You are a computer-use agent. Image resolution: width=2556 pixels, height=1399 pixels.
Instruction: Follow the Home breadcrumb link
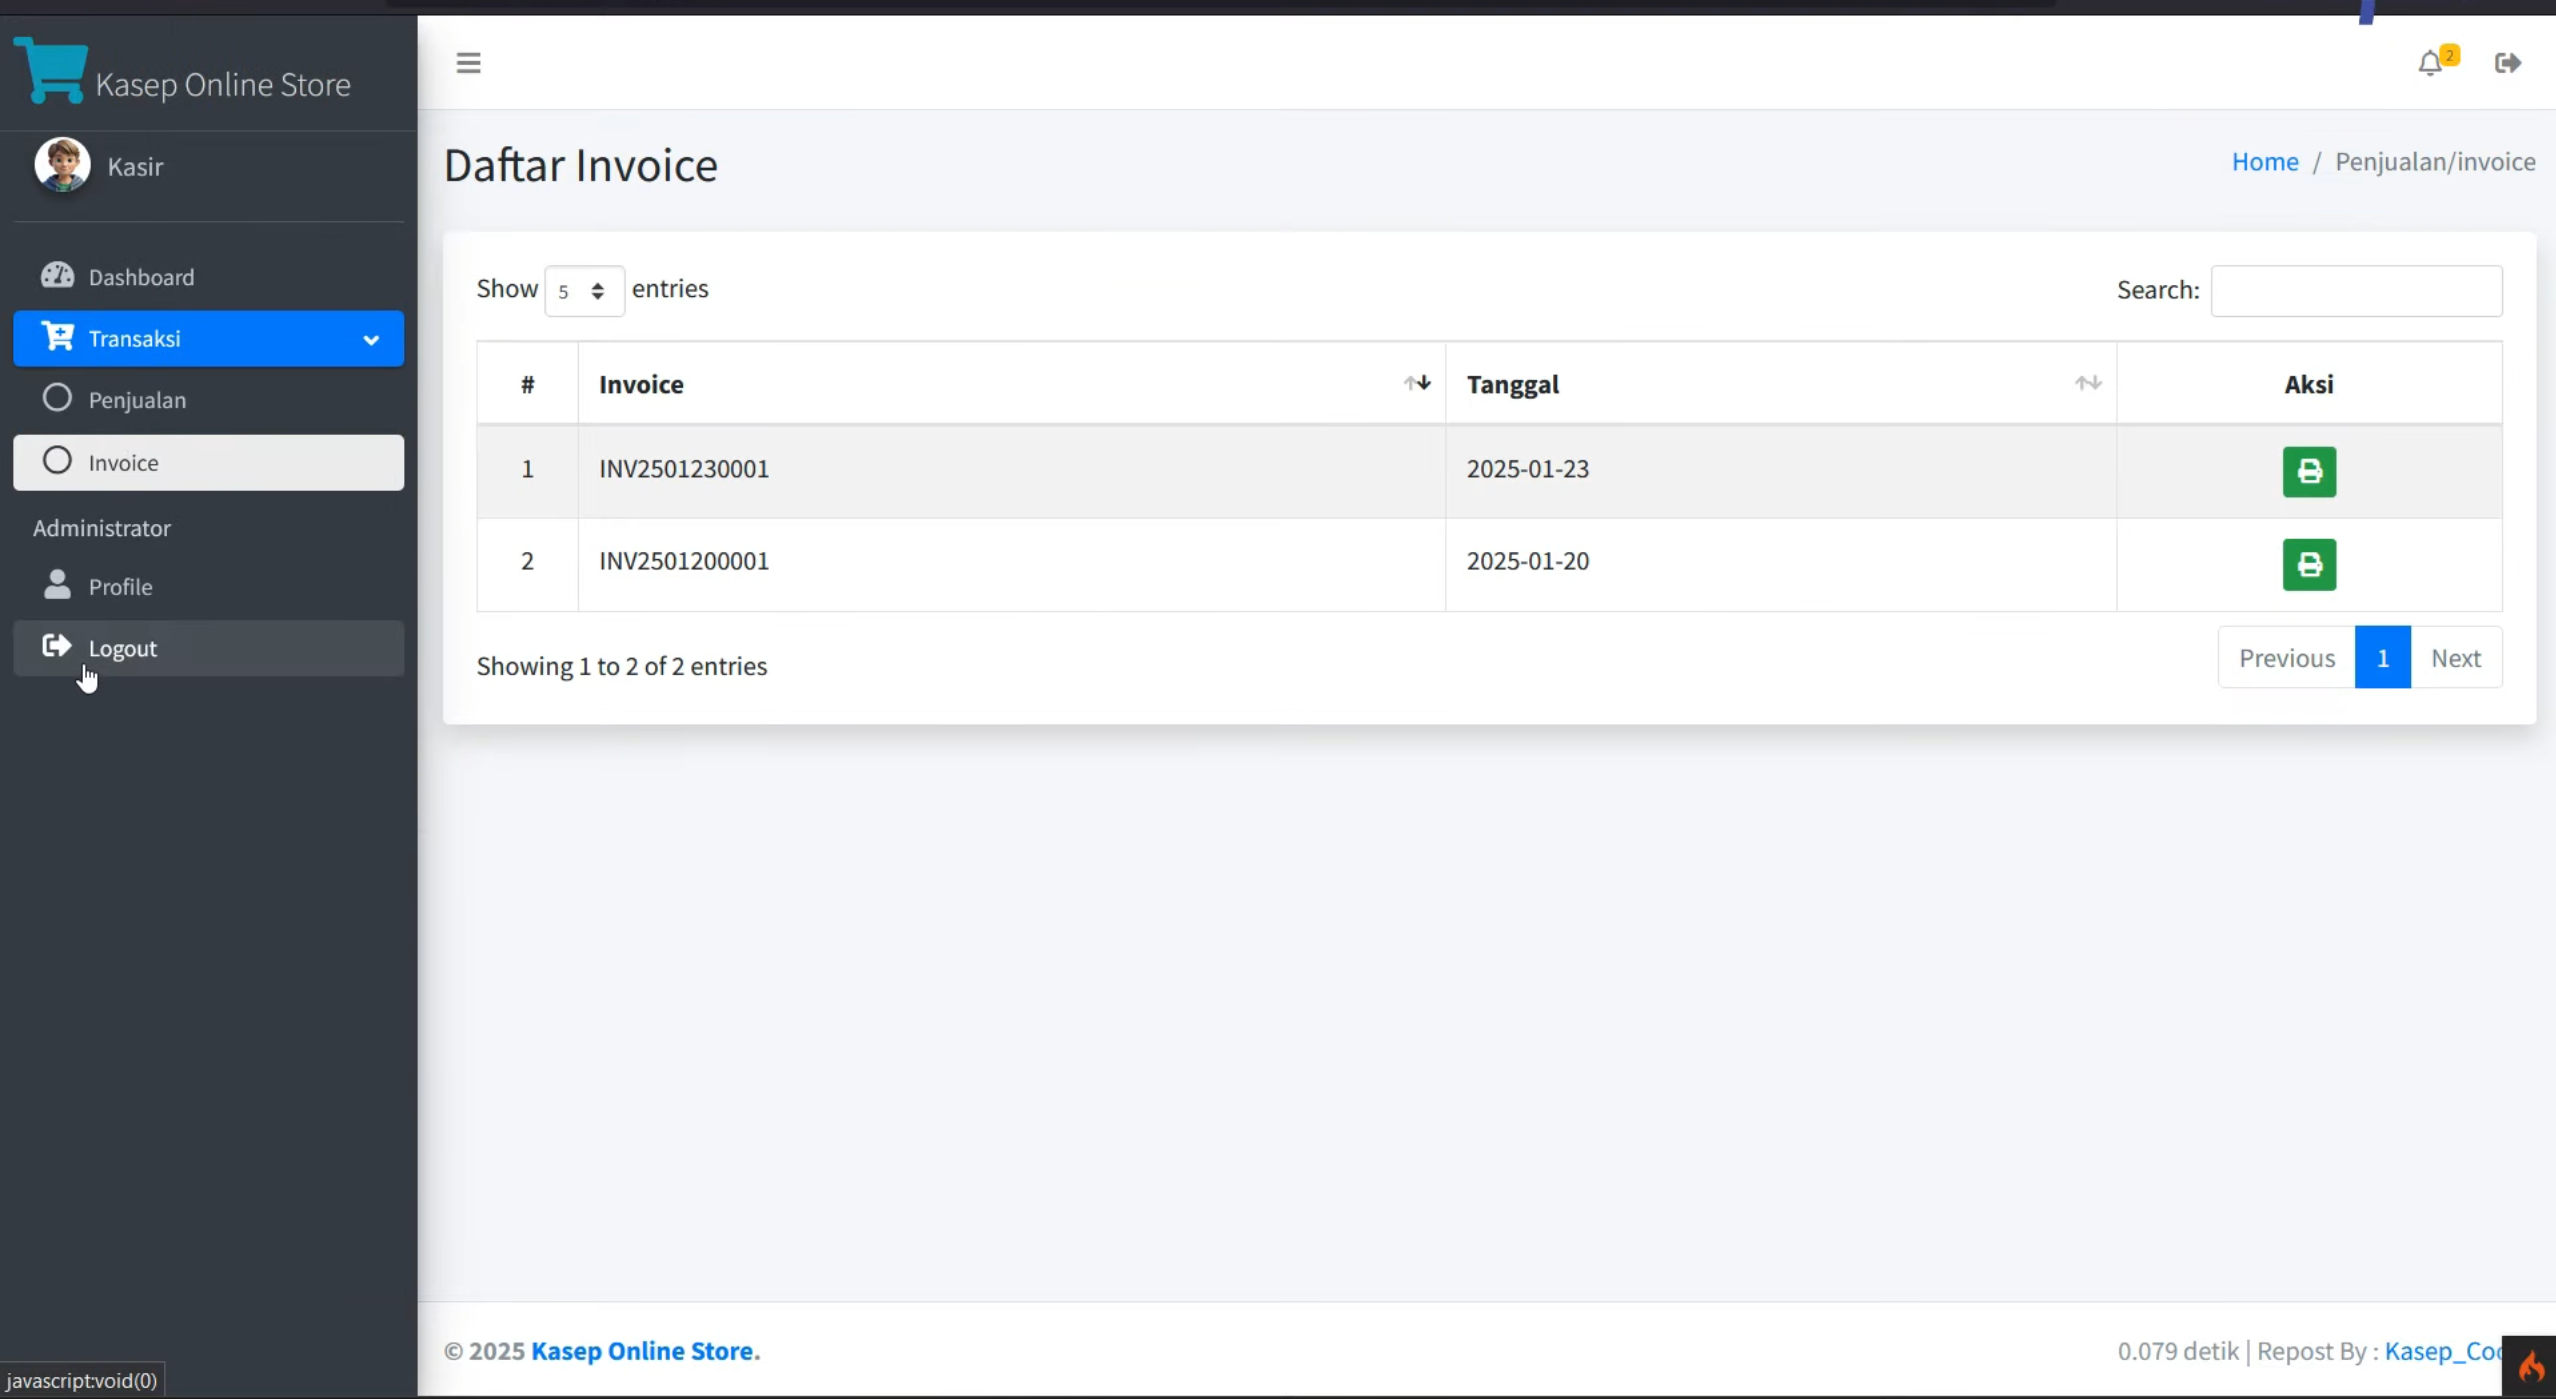(2264, 162)
